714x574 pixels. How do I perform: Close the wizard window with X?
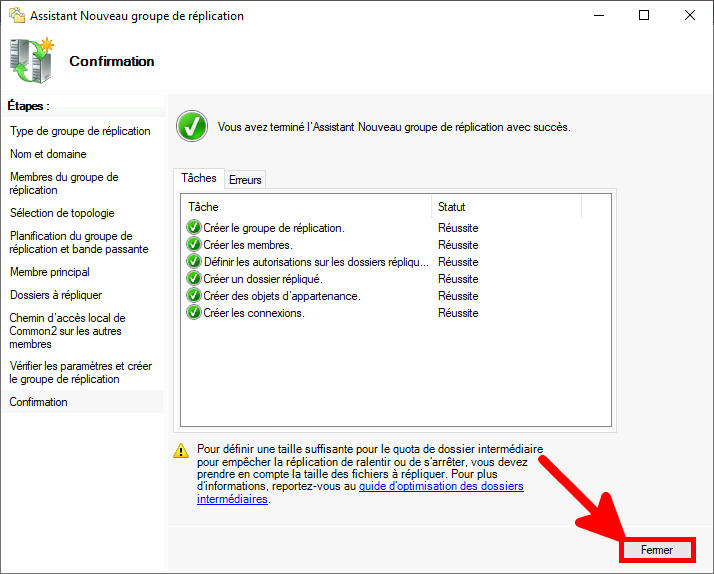pos(689,15)
